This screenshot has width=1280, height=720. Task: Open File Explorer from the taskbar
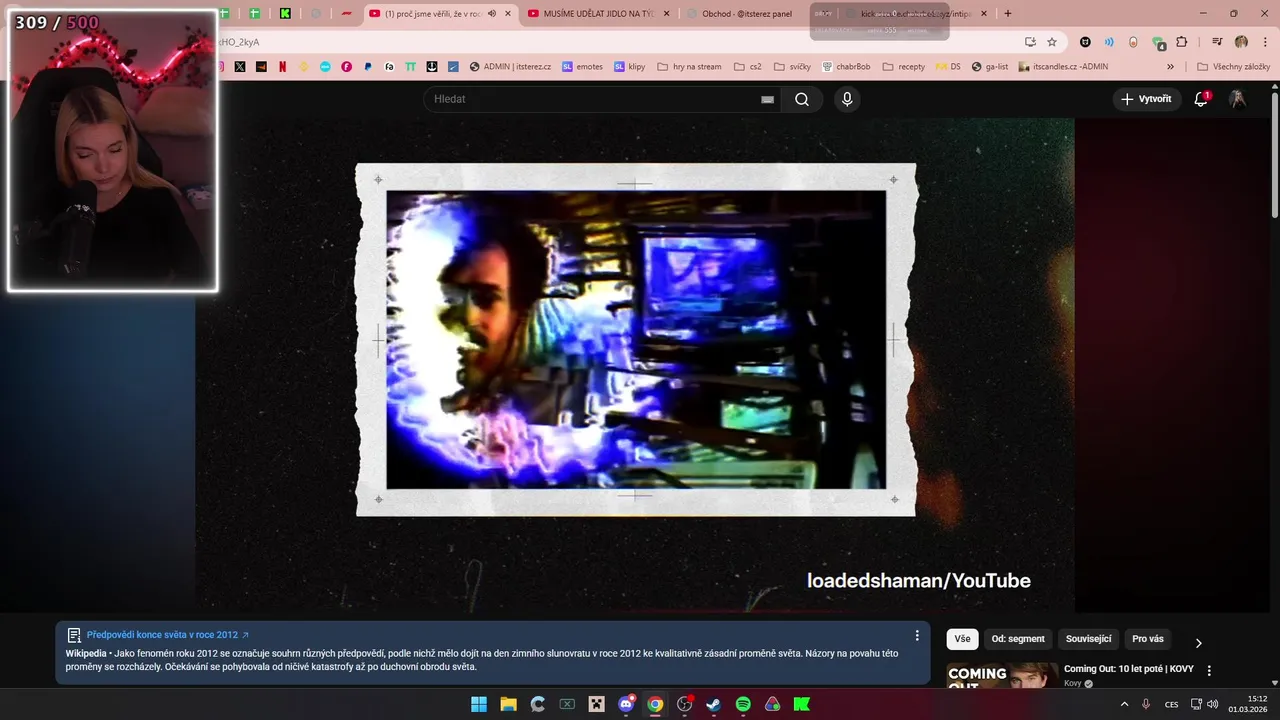(508, 704)
